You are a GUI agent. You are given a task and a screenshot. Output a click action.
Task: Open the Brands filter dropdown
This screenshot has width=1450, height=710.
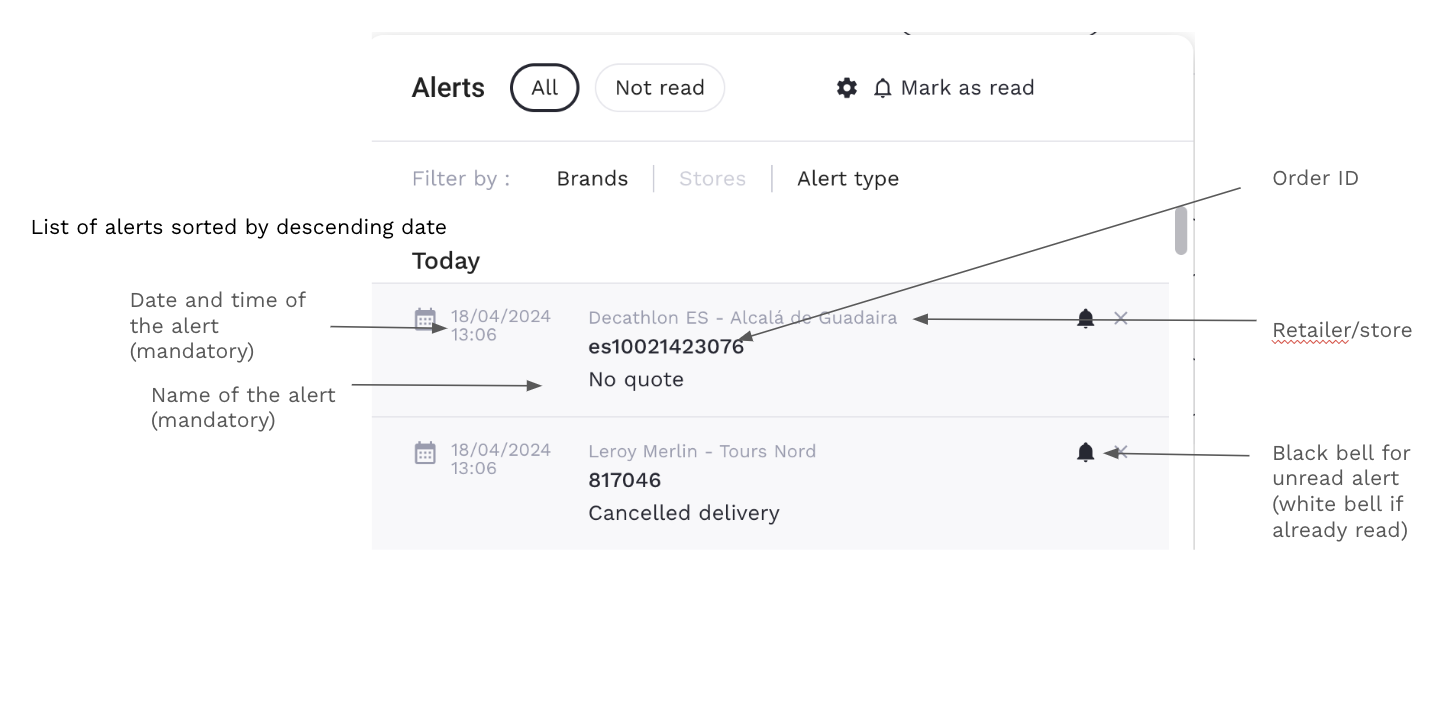coord(592,179)
